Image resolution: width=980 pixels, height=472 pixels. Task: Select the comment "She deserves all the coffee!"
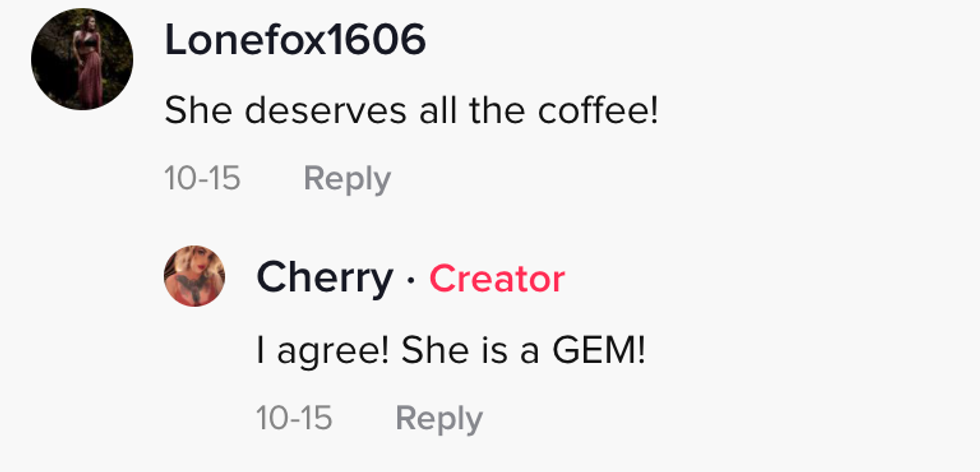pos(411,110)
